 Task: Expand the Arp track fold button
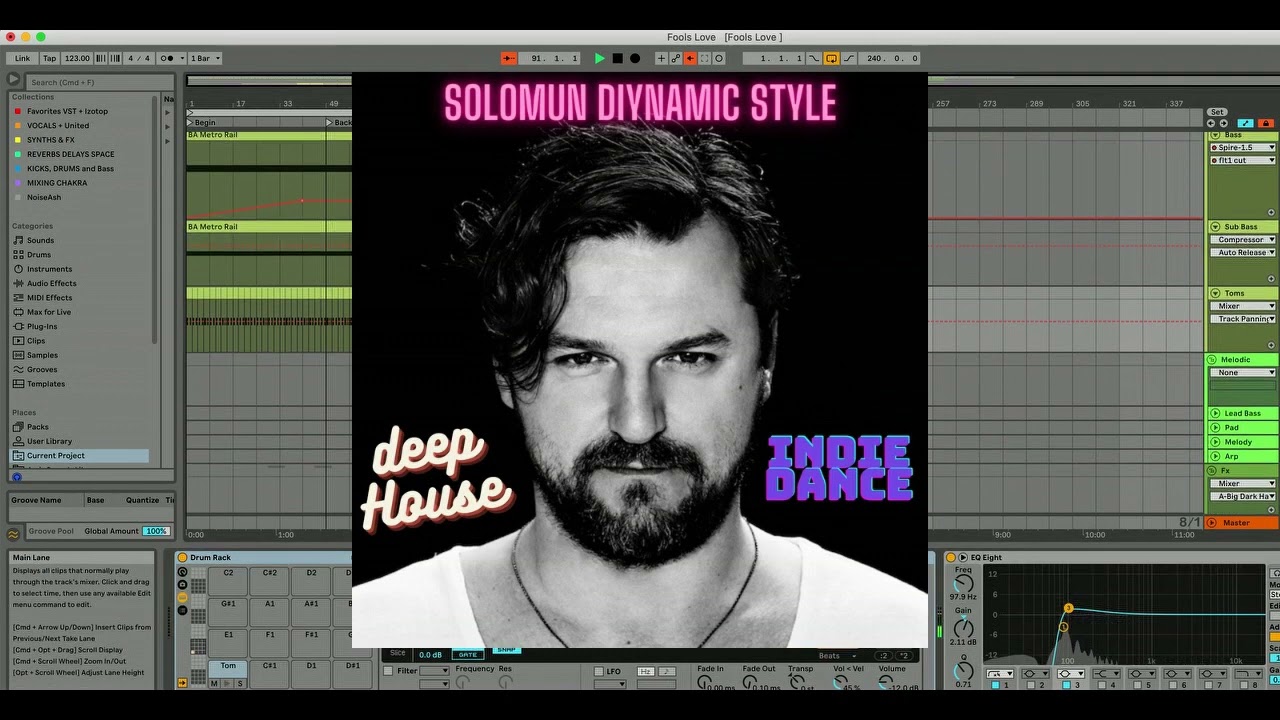[1215, 456]
